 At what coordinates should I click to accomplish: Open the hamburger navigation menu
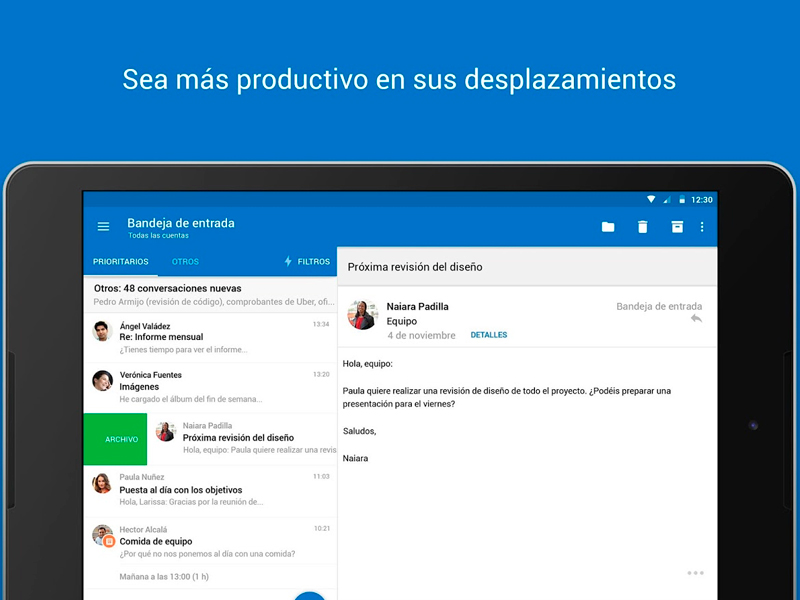(103, 227)
